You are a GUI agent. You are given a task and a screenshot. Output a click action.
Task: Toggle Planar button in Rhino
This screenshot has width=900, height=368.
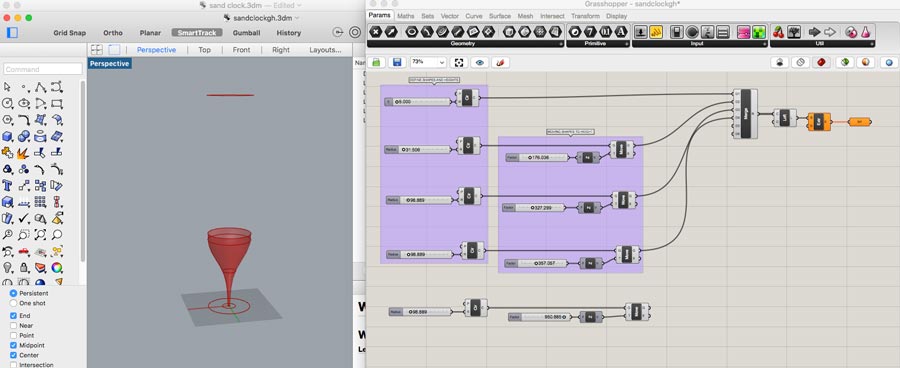point(150,33)
